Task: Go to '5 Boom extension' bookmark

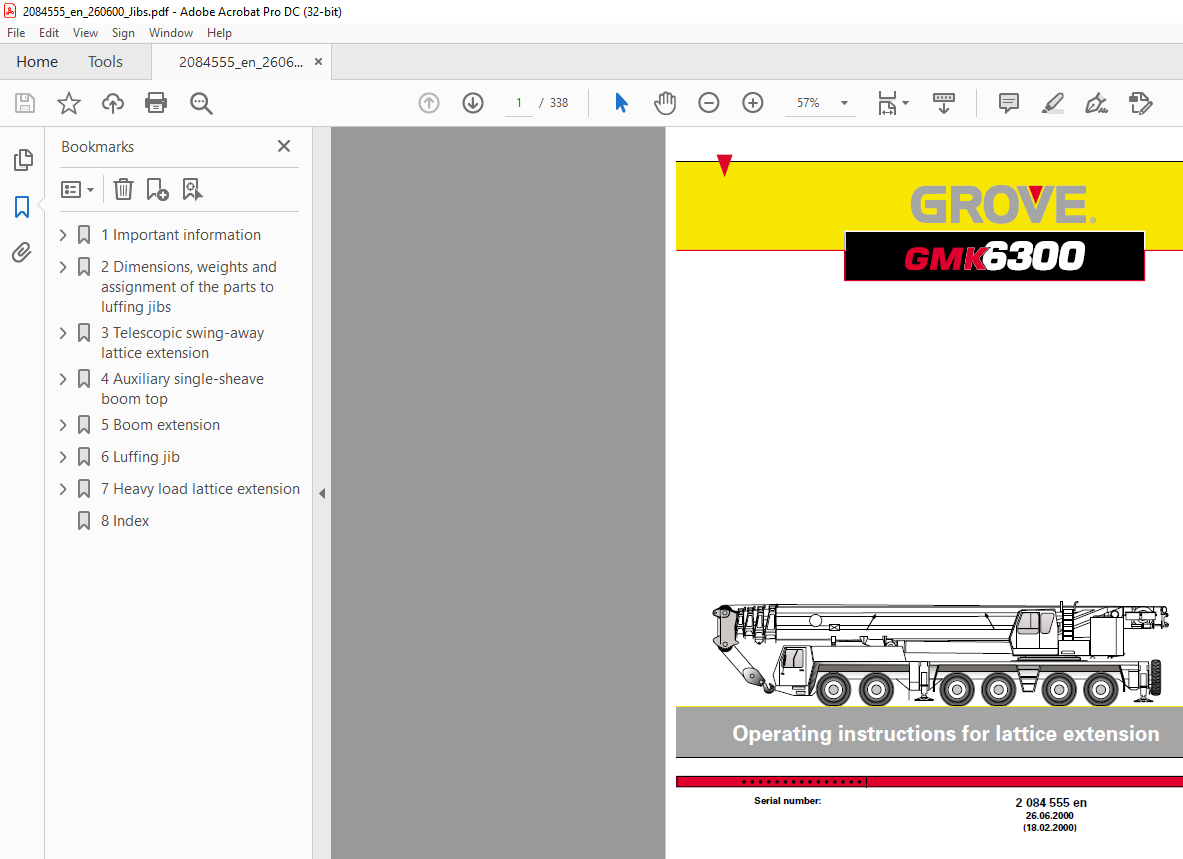Action: point(161,425)
